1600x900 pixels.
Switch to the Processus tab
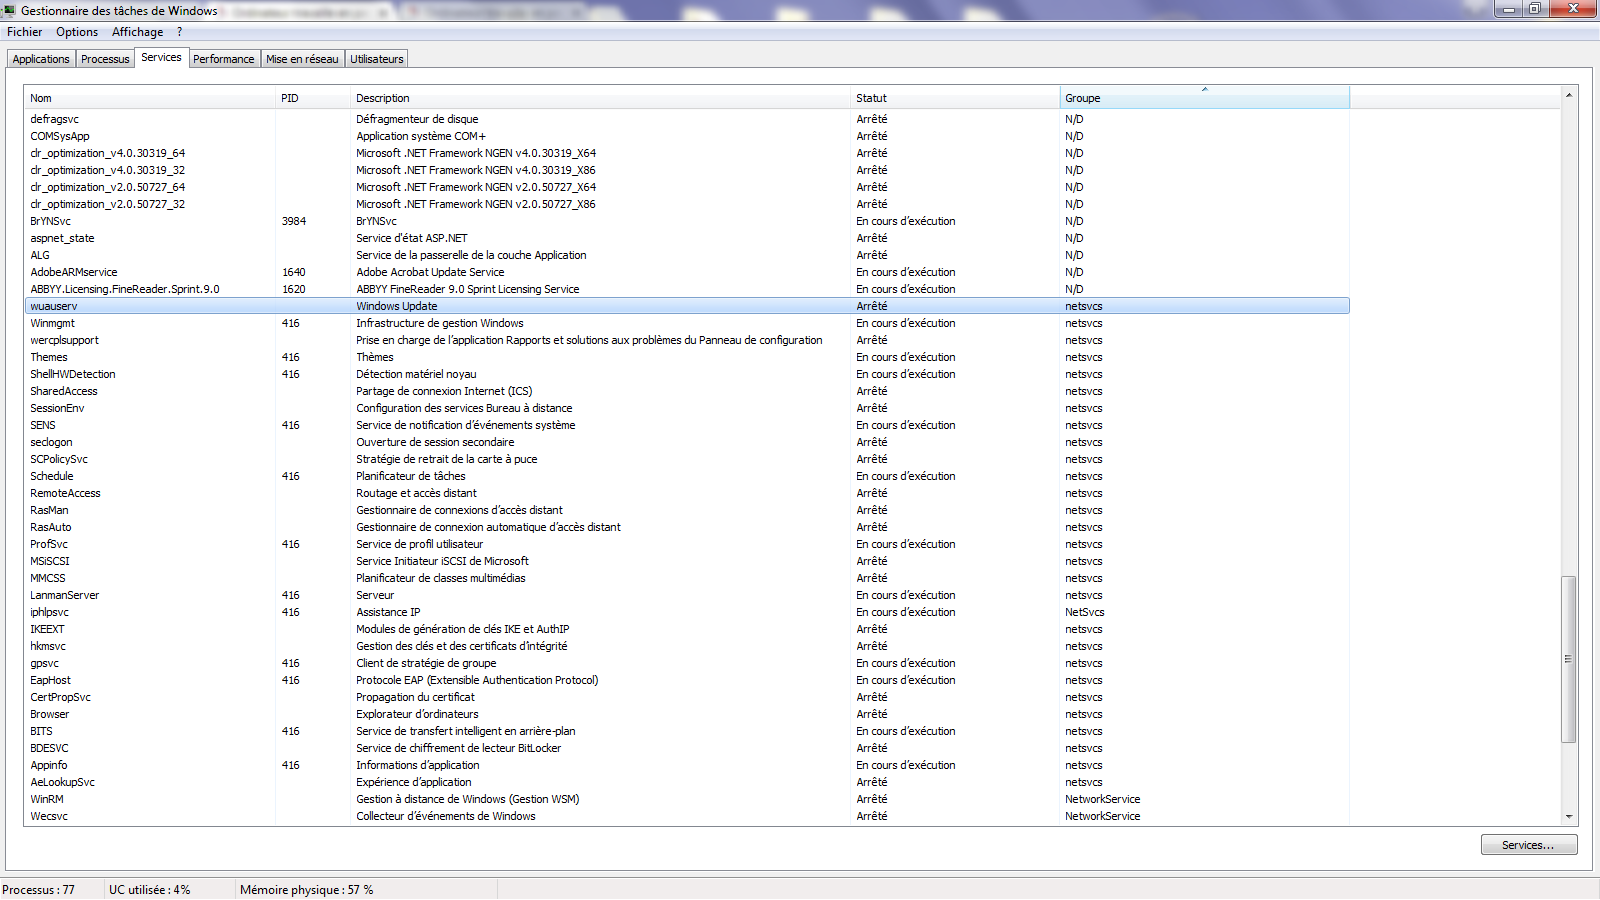pos(105,59)
